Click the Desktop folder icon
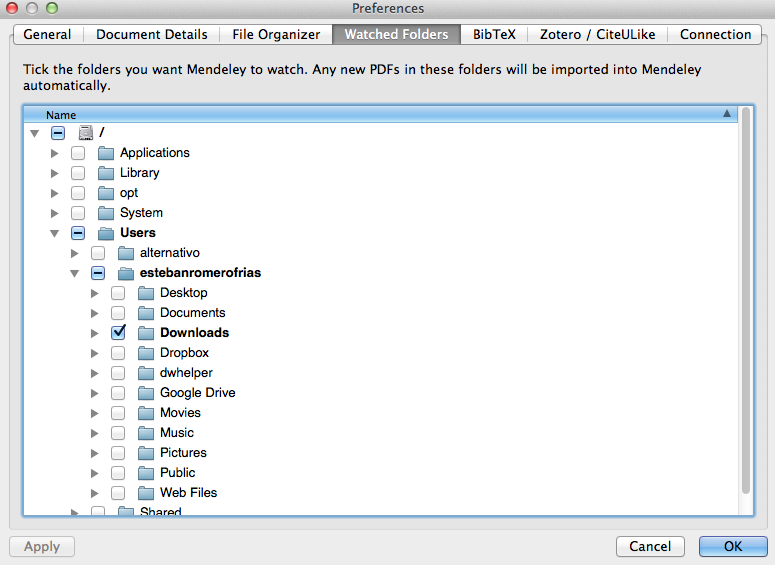Image resolution: width=775 pixels, height=565 pixels. pyautogui.click(x=146, y=293)
